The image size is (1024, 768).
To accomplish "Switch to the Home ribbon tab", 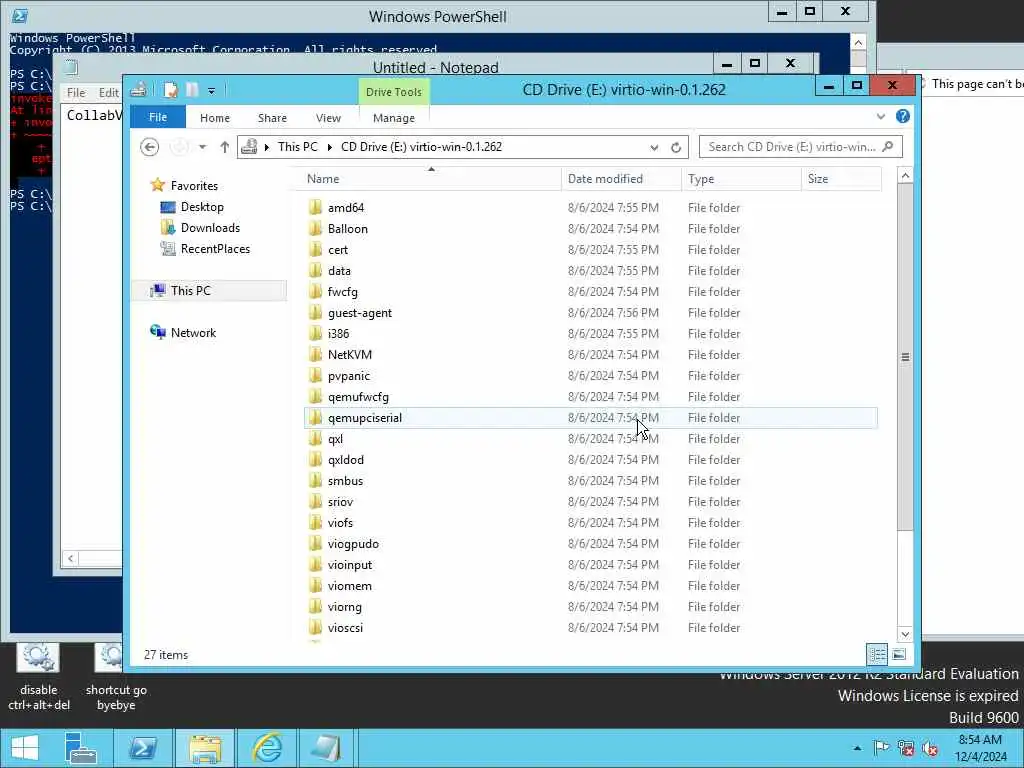I will 215,118.
